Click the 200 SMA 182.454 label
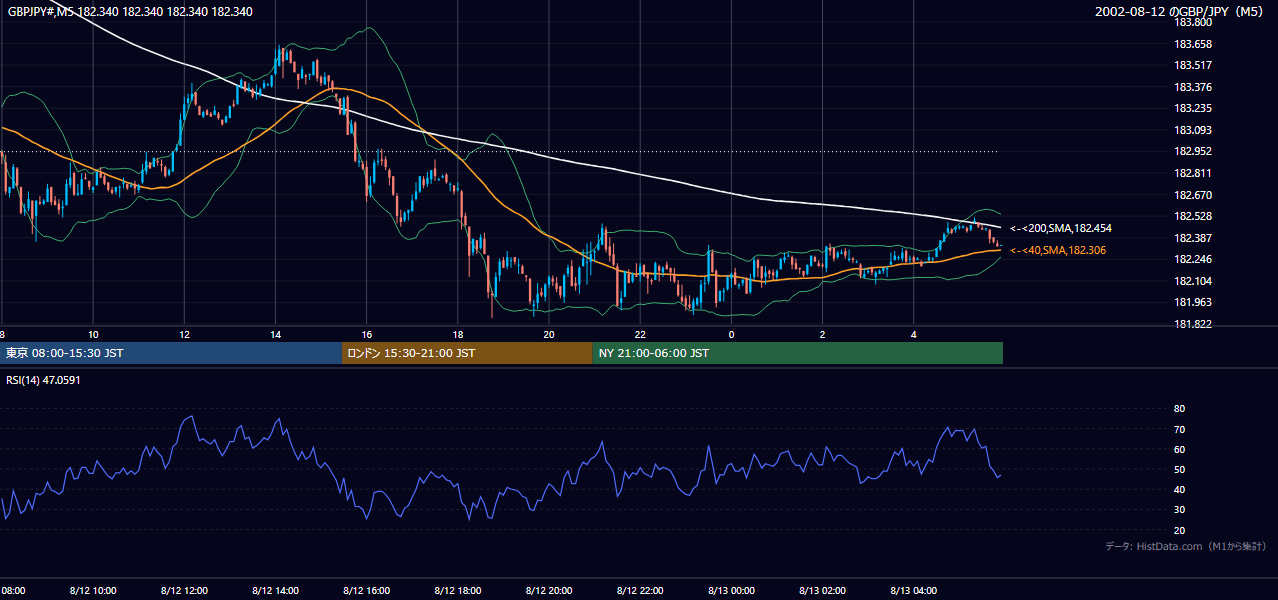Viewport: 1278px width, 600px height. tap(1061, 228)
